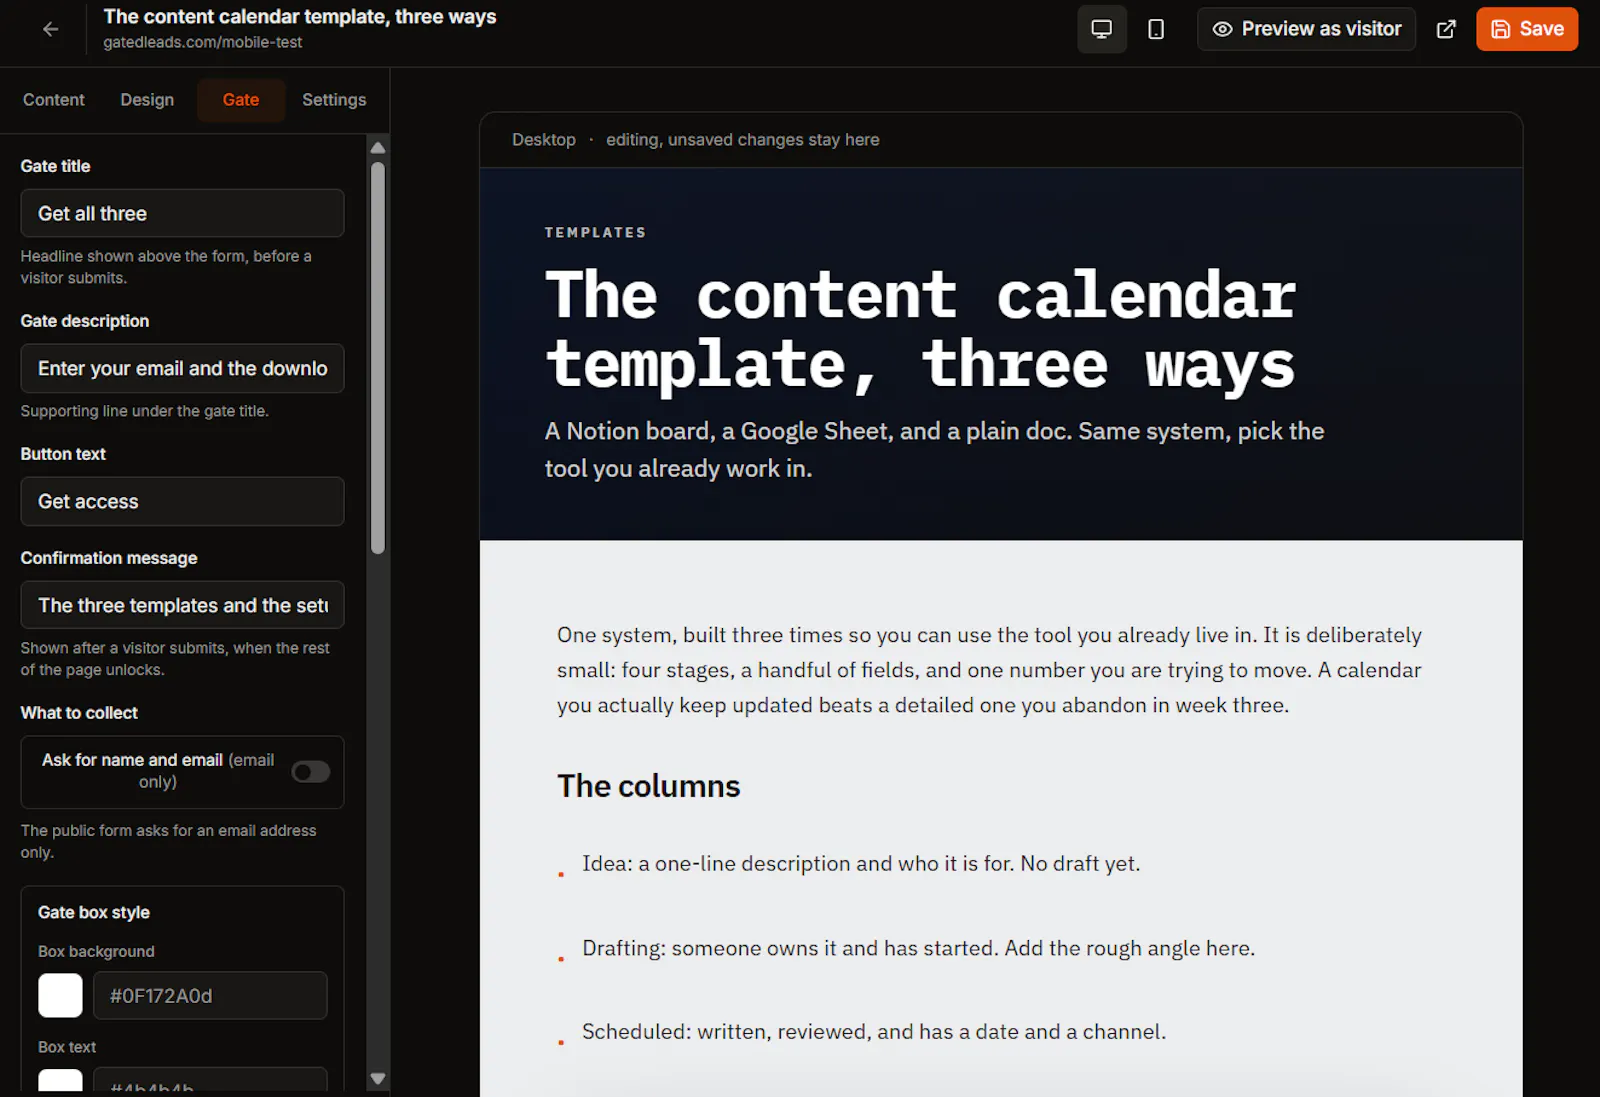This screenshot has width=1600, height=1097.
Task: Click the page heading 'The content calendar template, three ways'
Action: point(921,329)
